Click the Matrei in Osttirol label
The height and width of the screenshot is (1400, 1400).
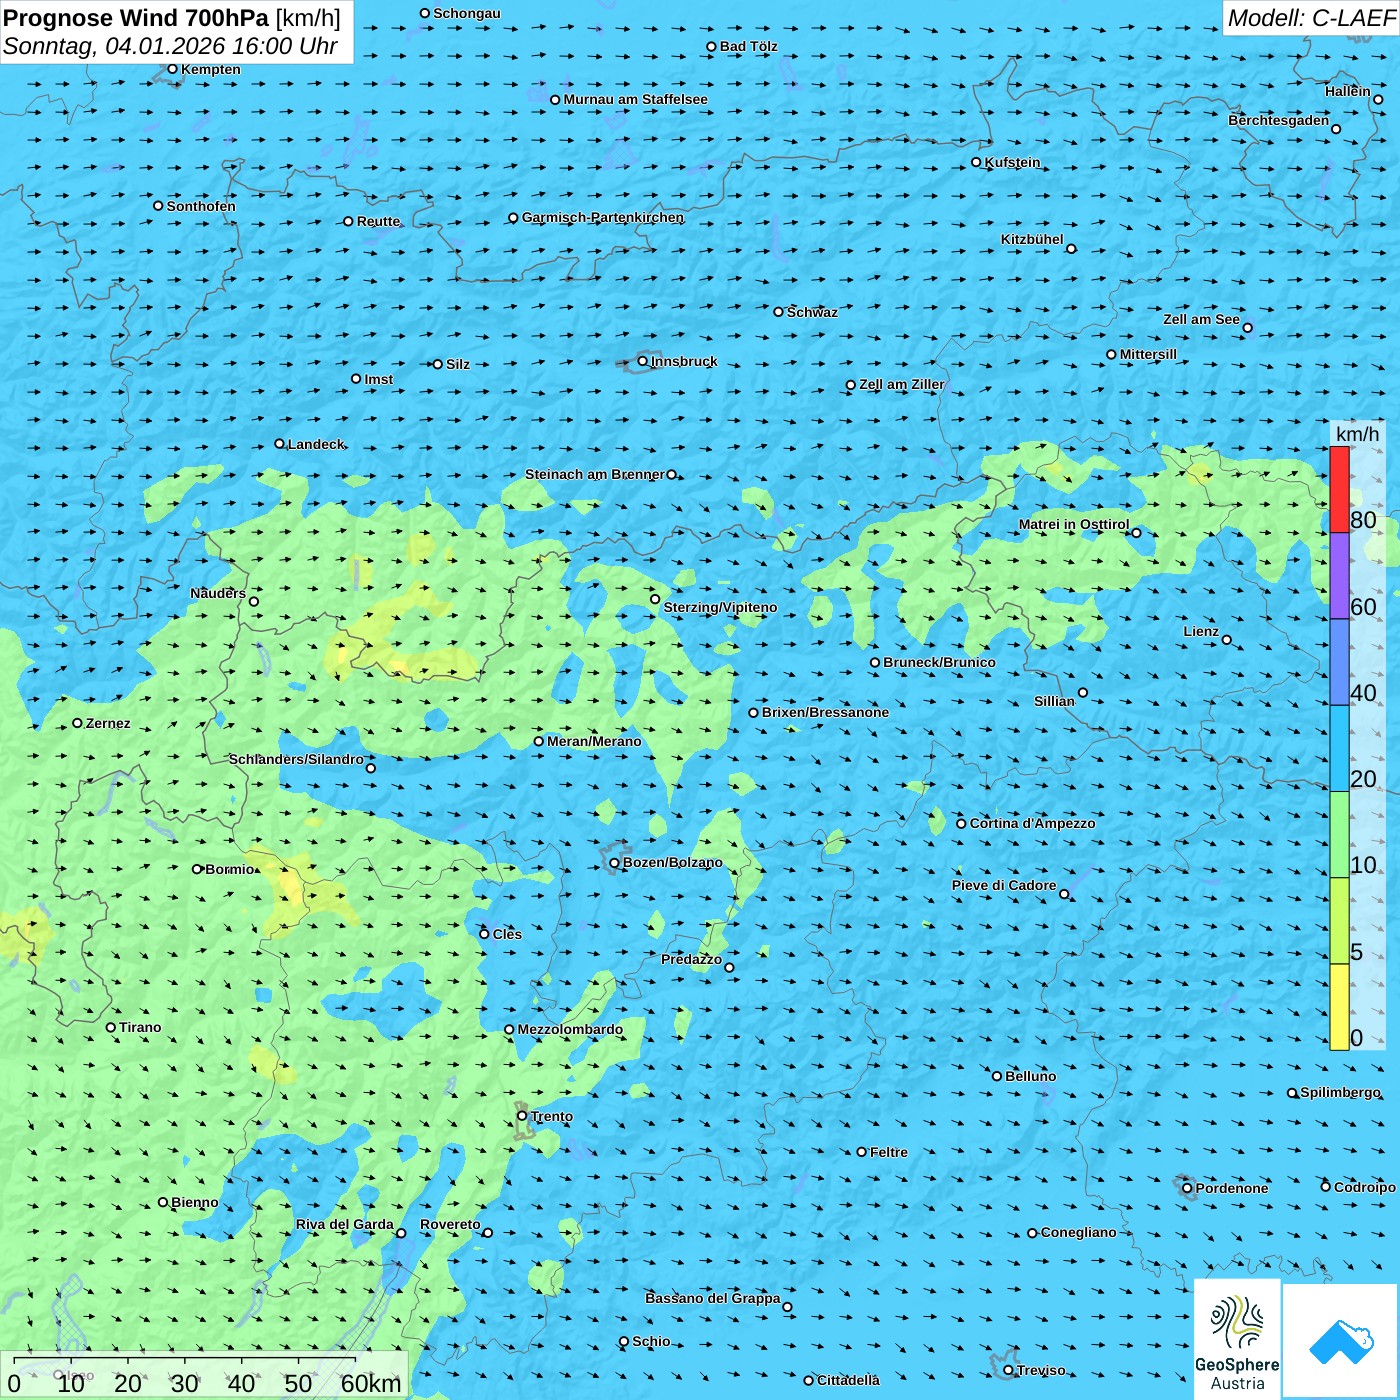1074,524
